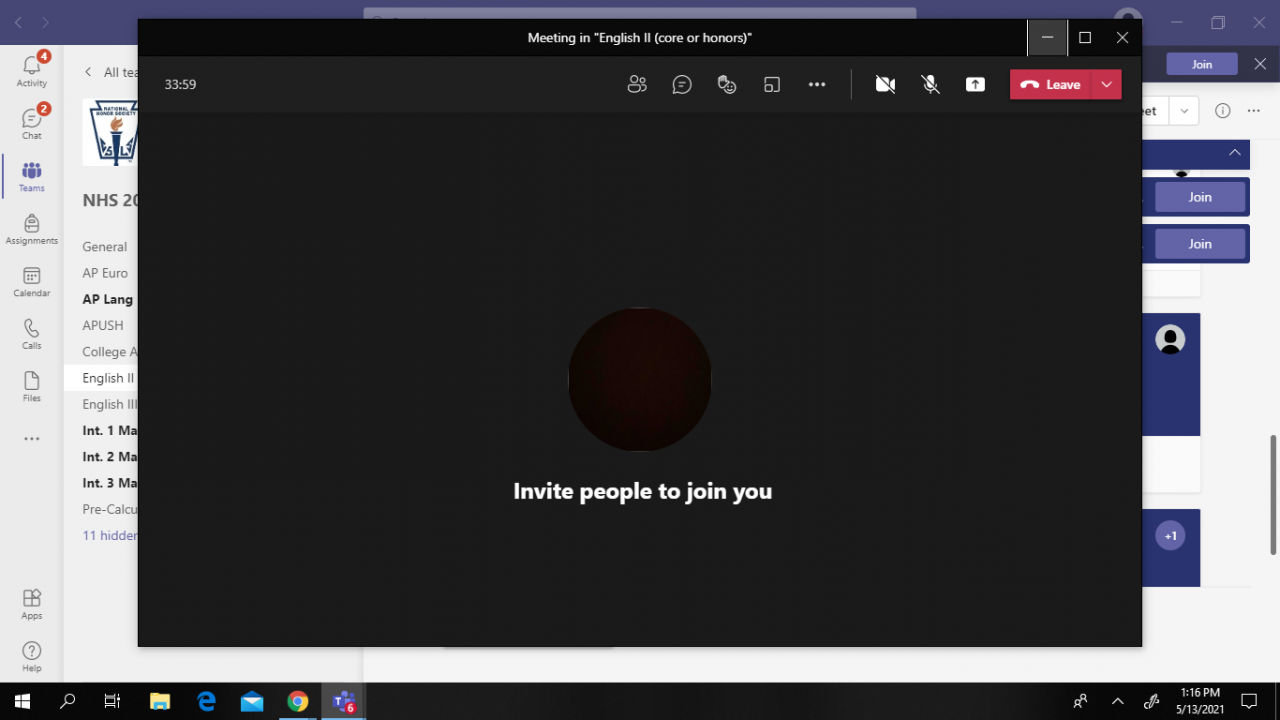Expand the Leave options dropdown arrow
This screenshot has height=720, width=1280.
click(x=1106, y=85)
